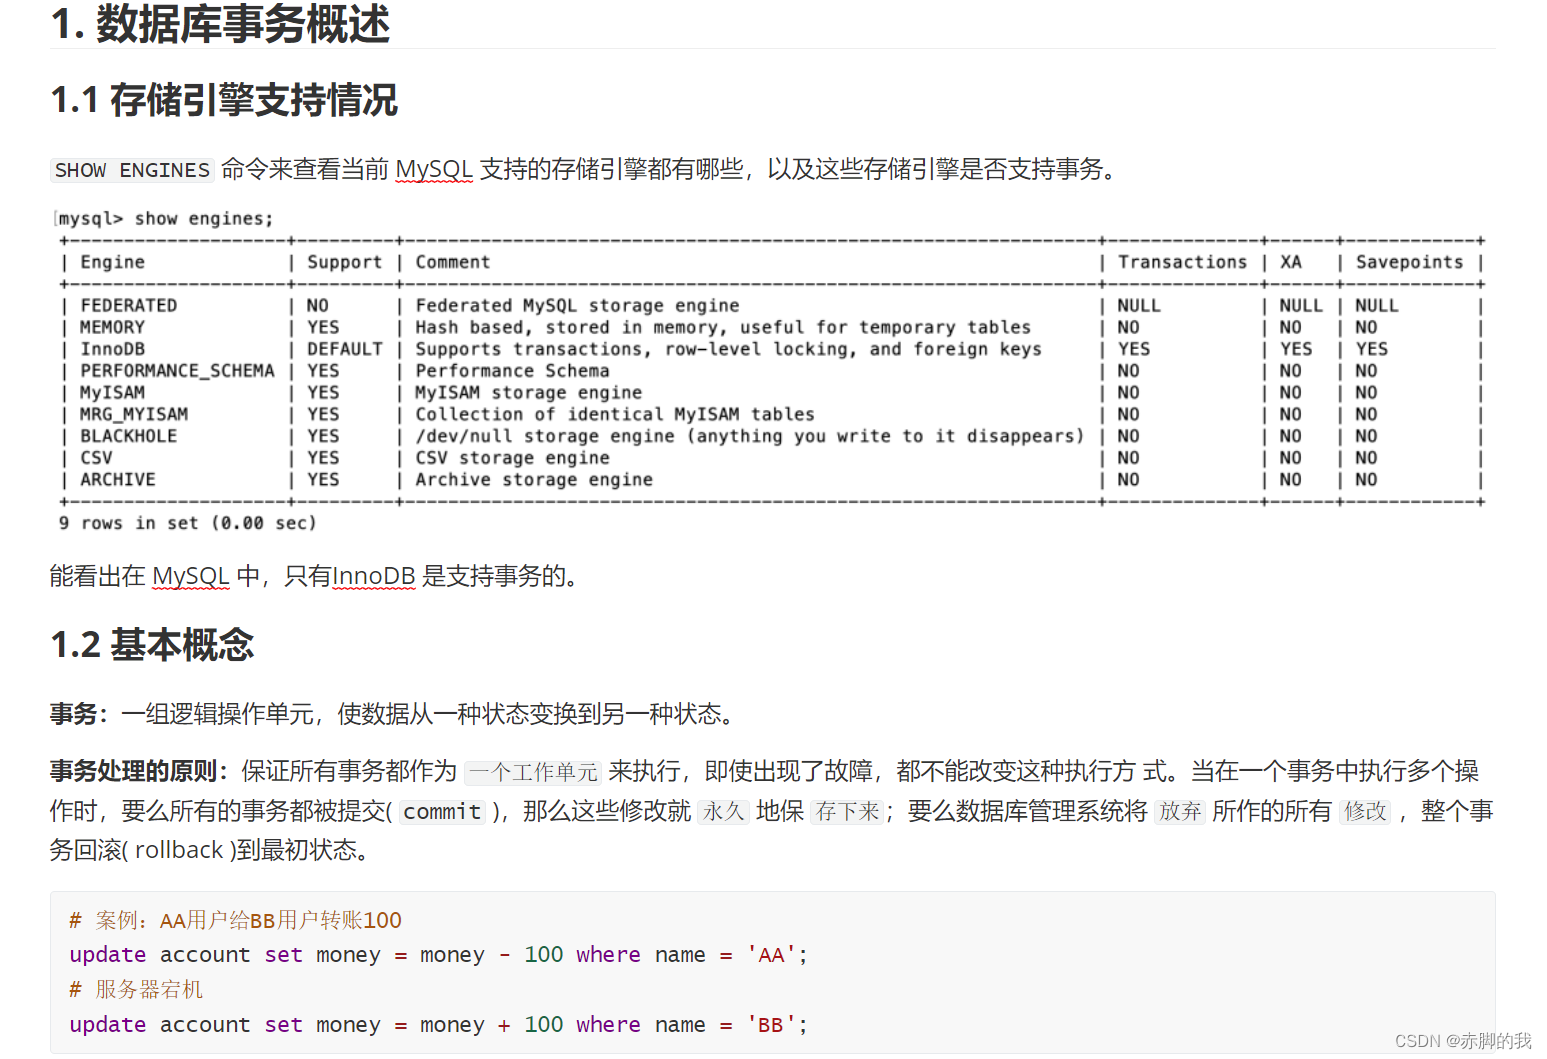Screen dimensions: 1547x1059
Task: Click the 'MRG_MYISAM' engine cell
Action: (x=134, y=414)
